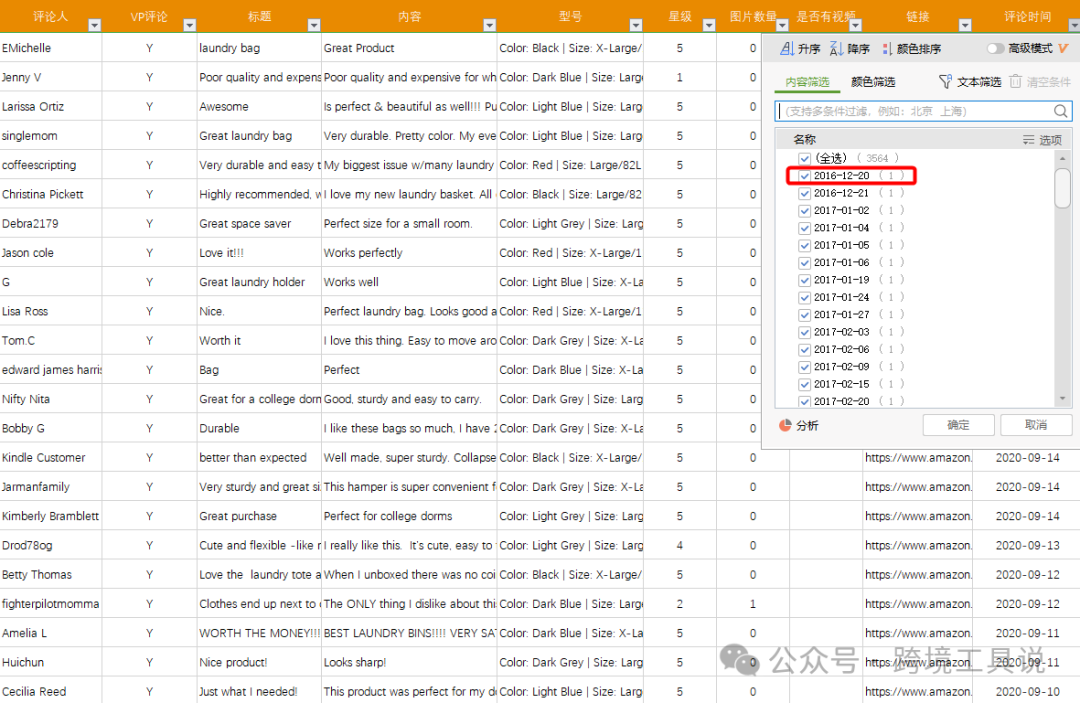Uncheck date 2016-12-20
The image size is (1080, 703).
point(804,176)
